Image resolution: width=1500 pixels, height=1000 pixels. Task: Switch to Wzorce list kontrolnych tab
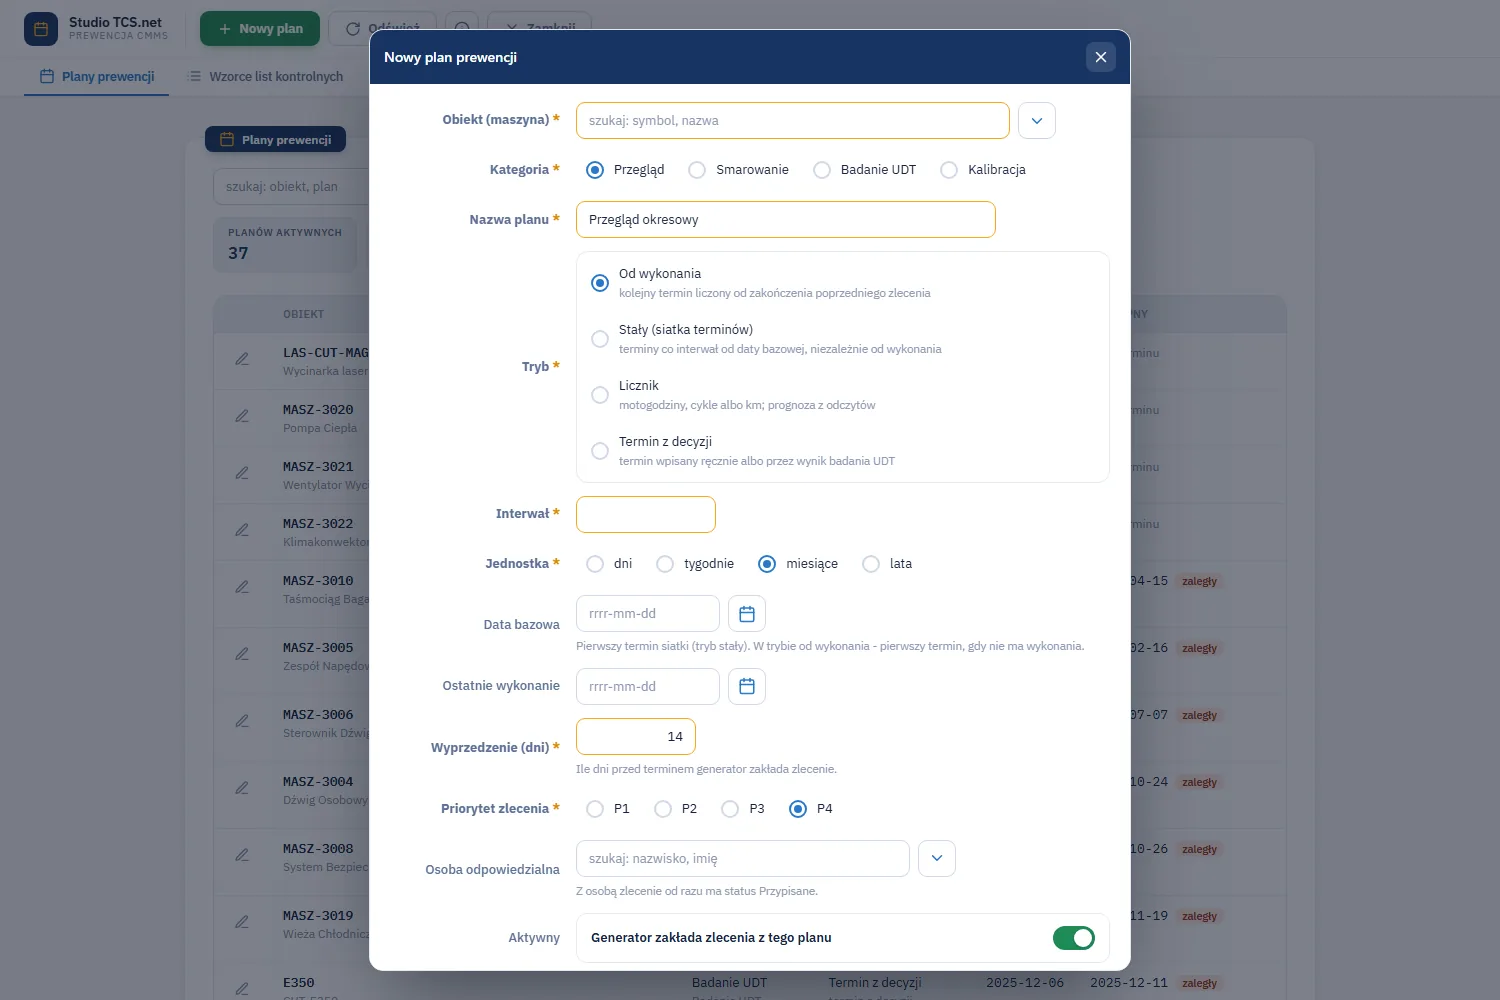click(x=265, y=77)
